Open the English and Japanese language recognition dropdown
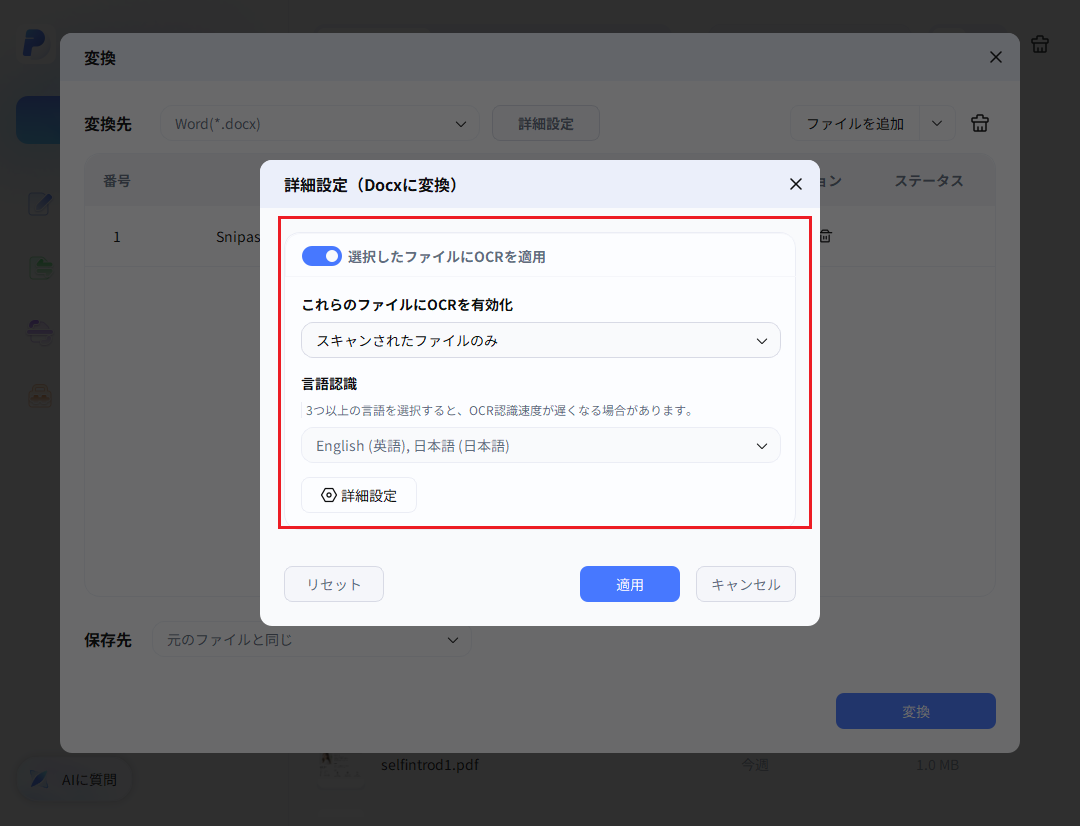Screen dimensions: 1080x826 coord(541,446)
